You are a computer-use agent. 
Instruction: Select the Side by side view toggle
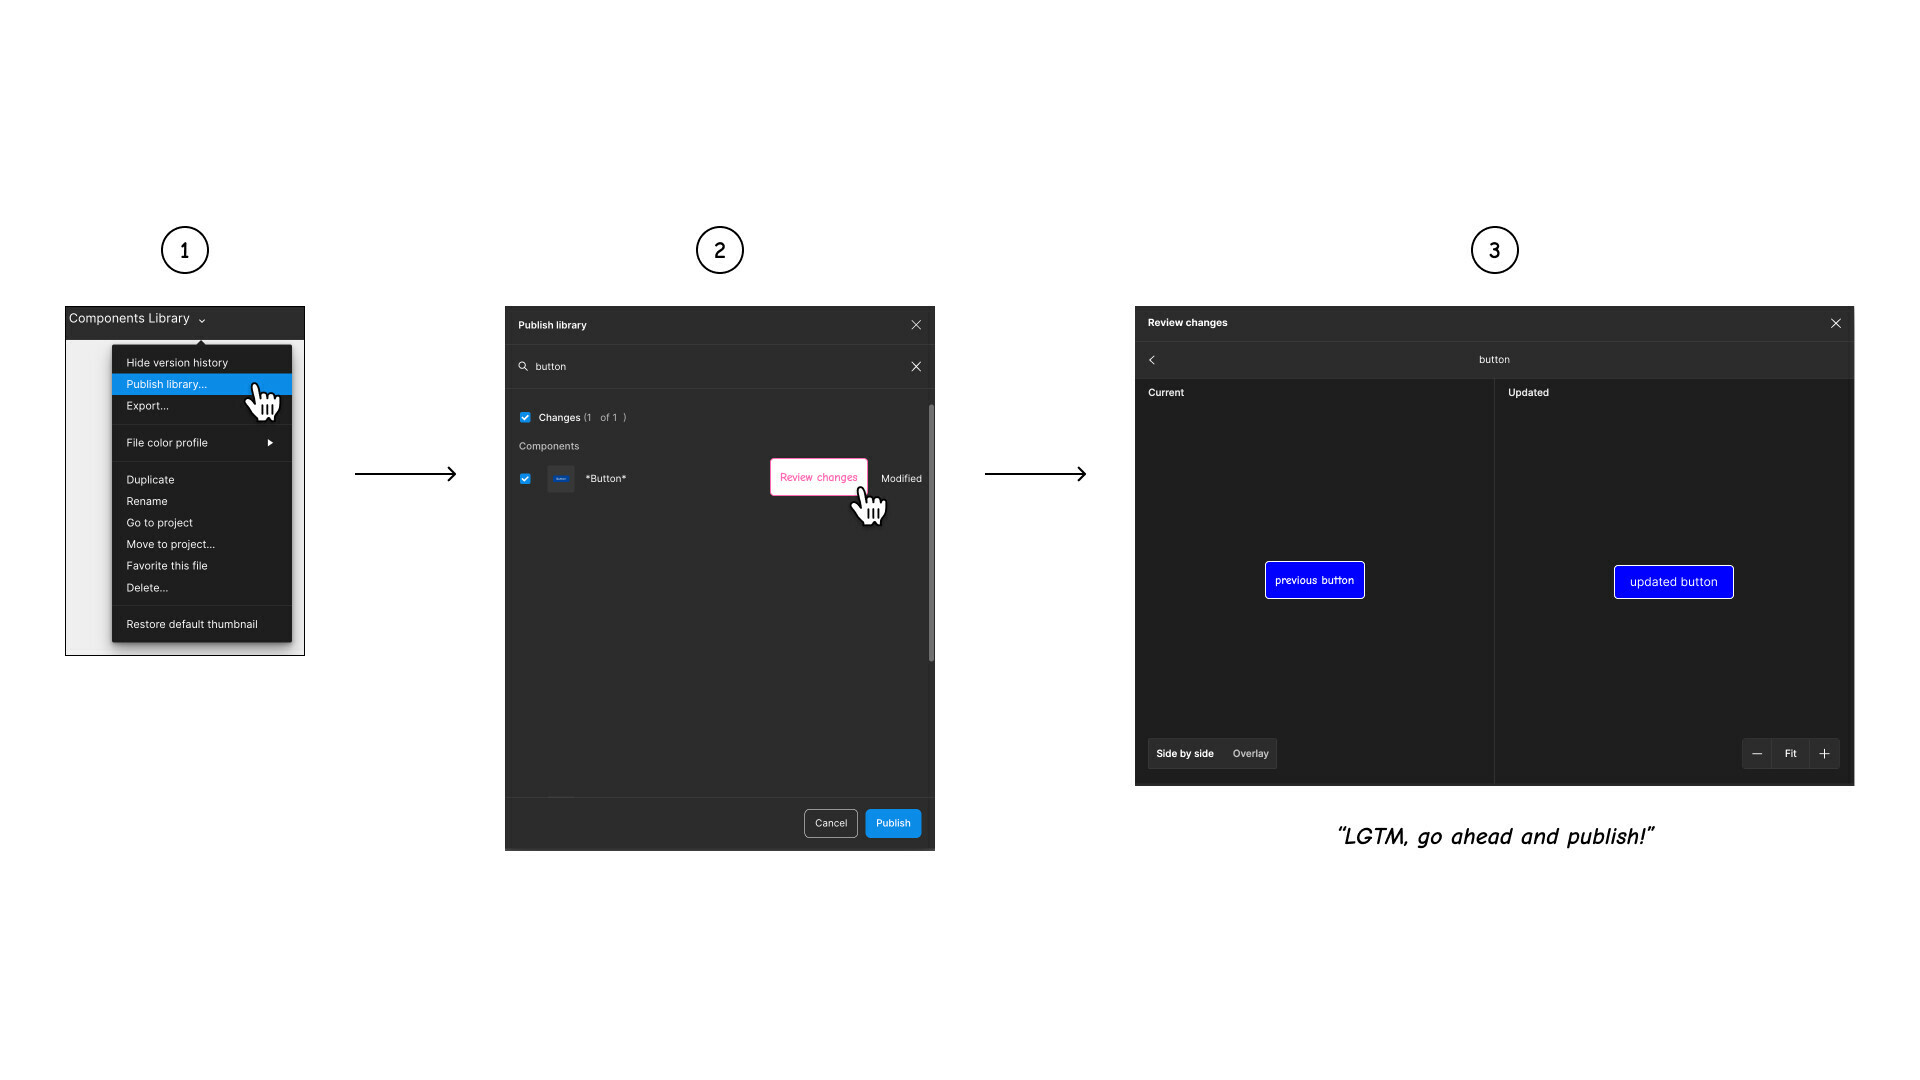[1183, 753]
